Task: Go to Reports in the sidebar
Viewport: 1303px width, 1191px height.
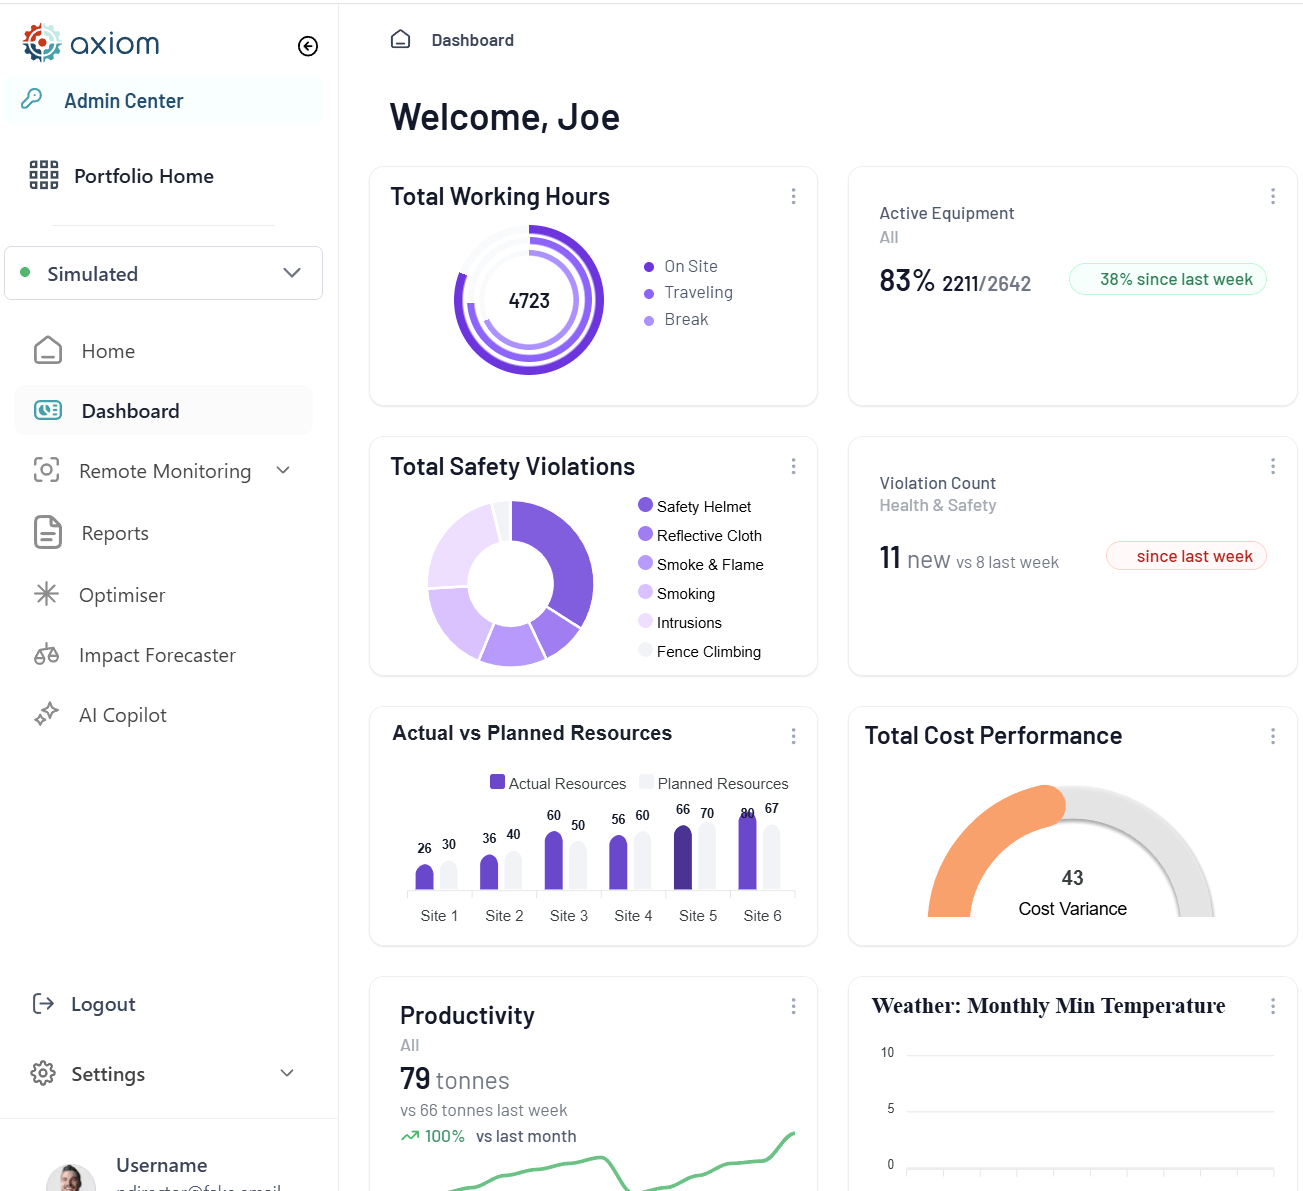Action: [x=114, y=533]
